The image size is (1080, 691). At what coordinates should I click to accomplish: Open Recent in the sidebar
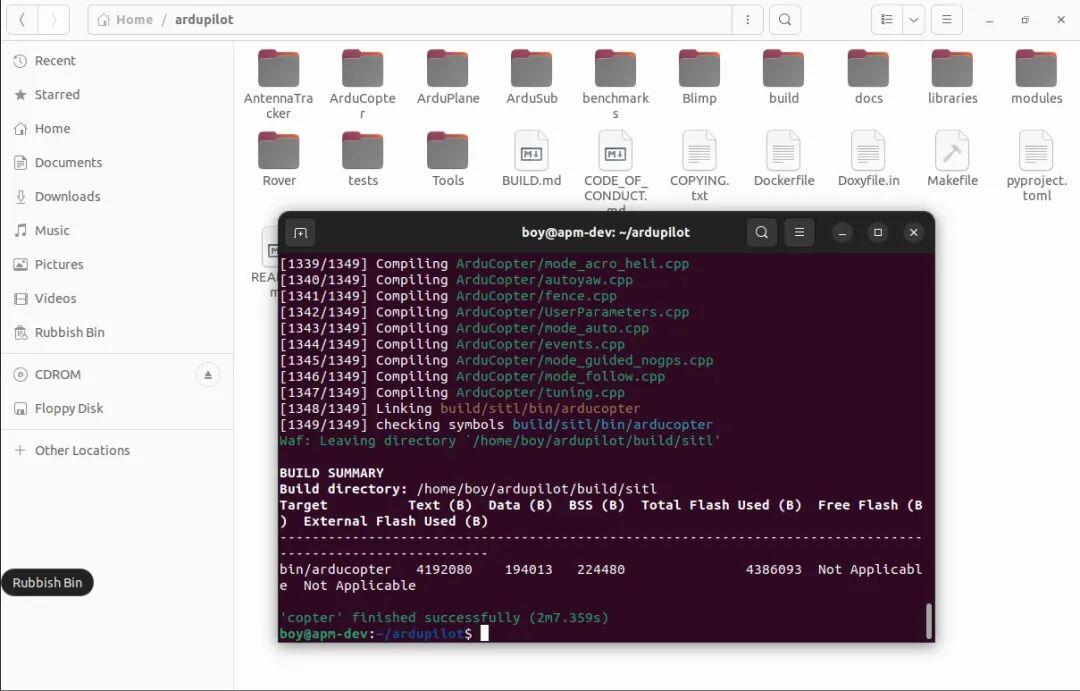pyautogui.click(x=117, y=61)
